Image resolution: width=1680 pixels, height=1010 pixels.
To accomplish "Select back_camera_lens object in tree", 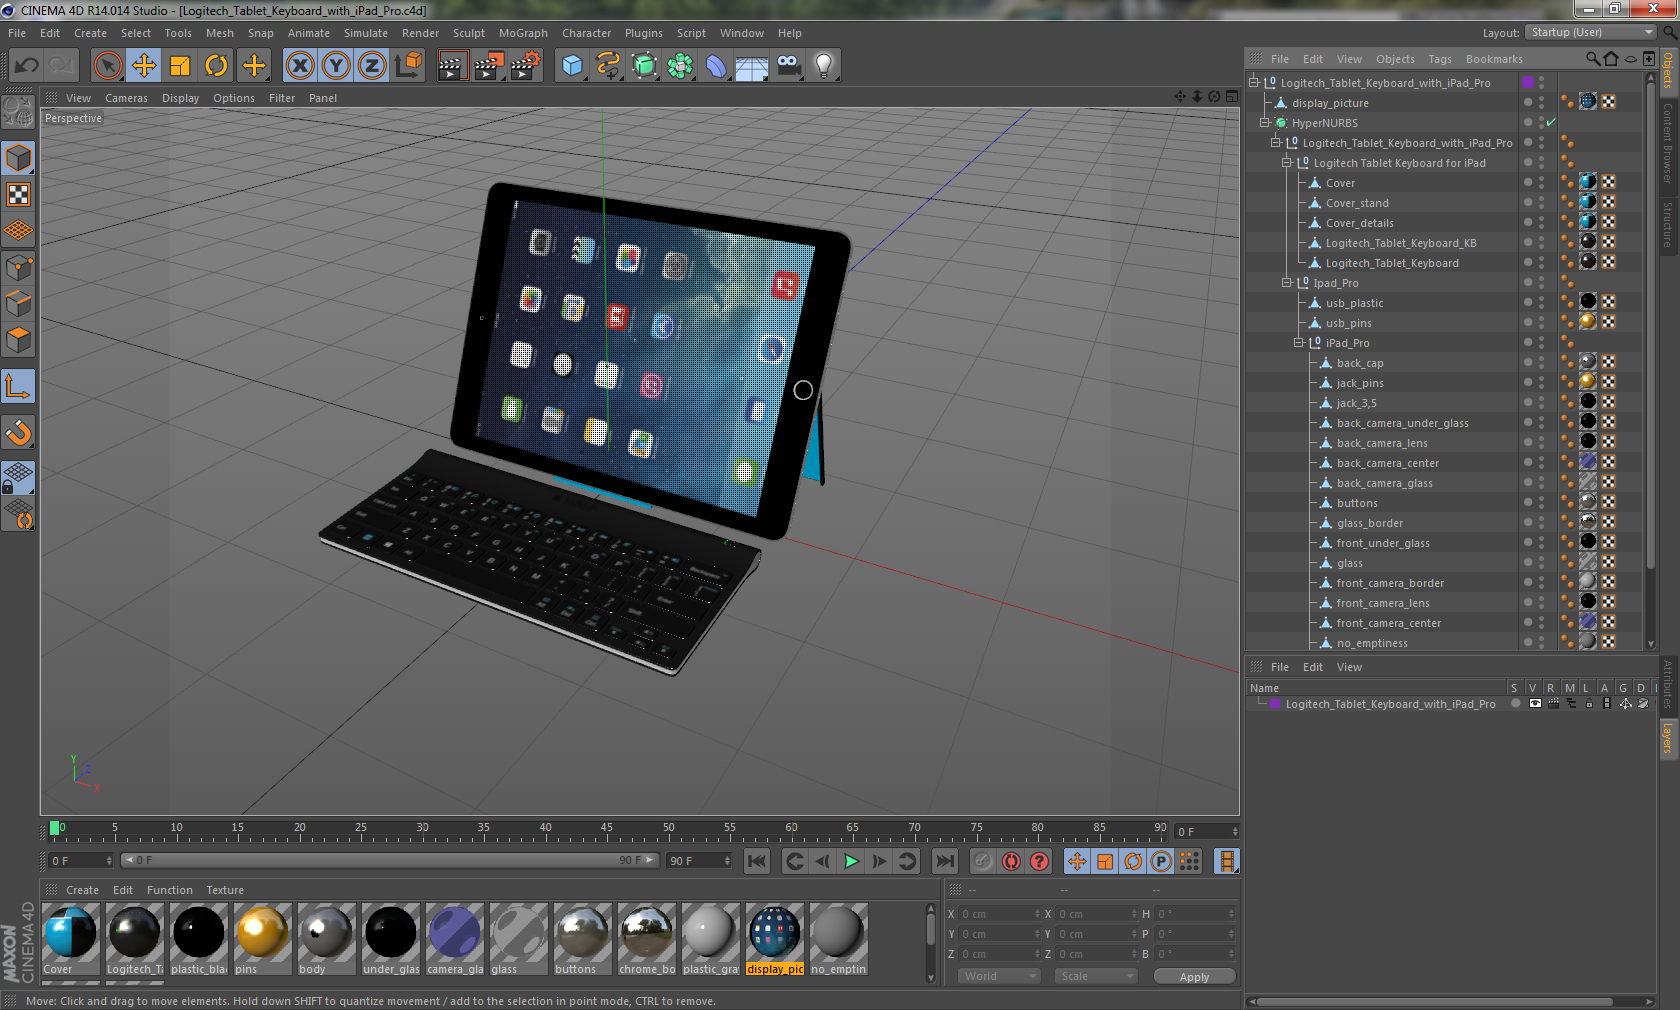I will (x=1382, y=443).
